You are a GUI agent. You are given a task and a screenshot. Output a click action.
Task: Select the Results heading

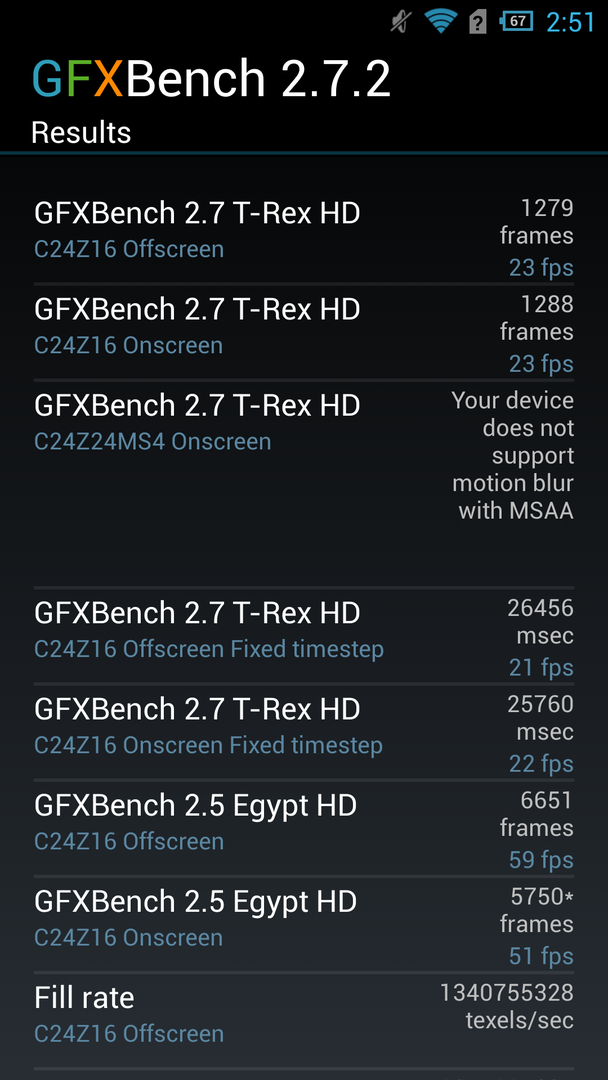(x=81, y=132)
